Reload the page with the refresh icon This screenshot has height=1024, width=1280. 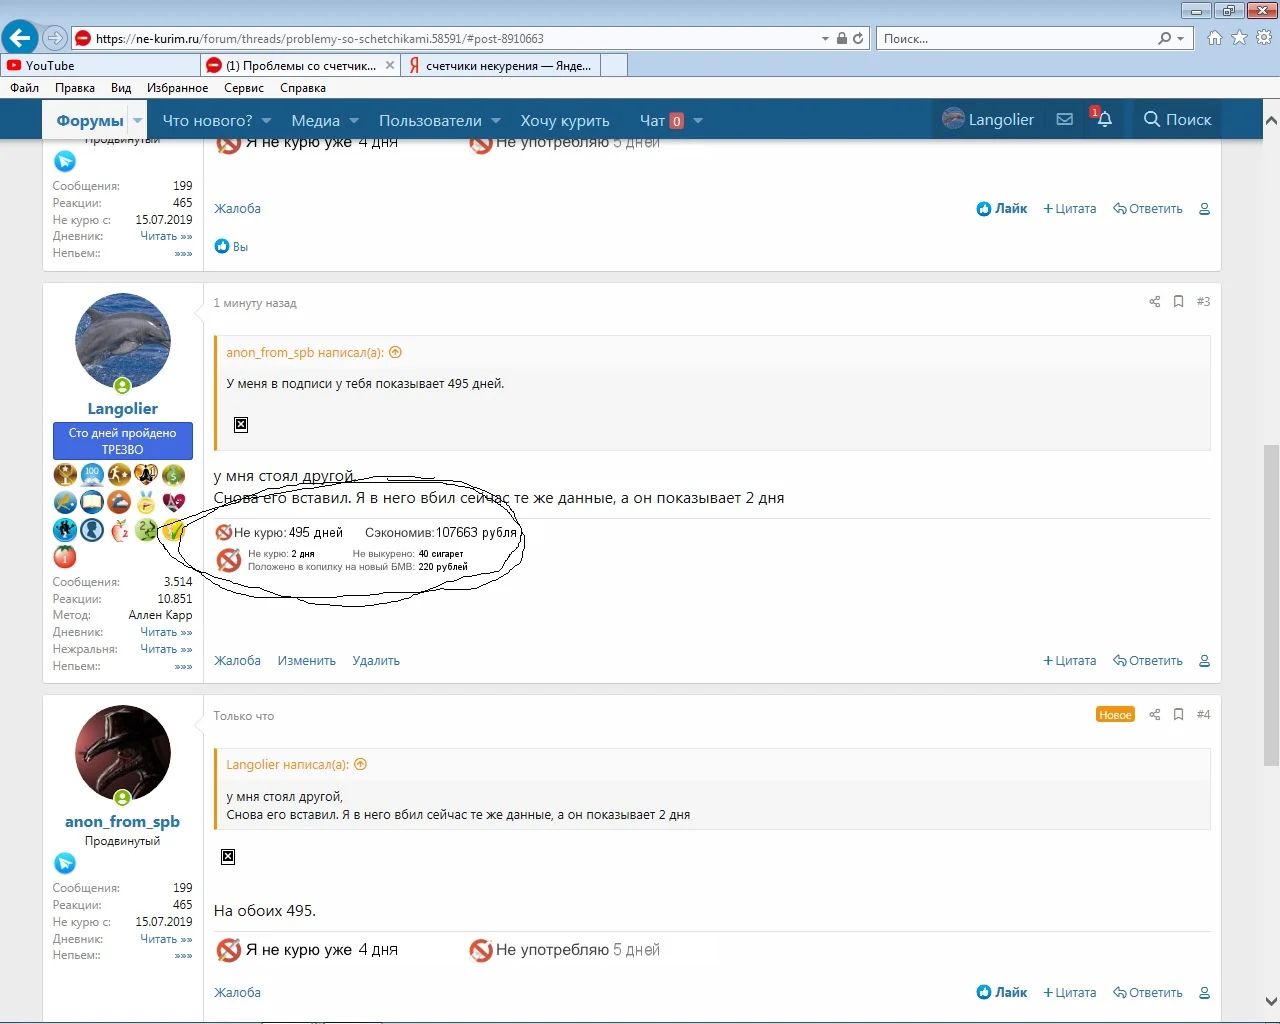point(858,39)
